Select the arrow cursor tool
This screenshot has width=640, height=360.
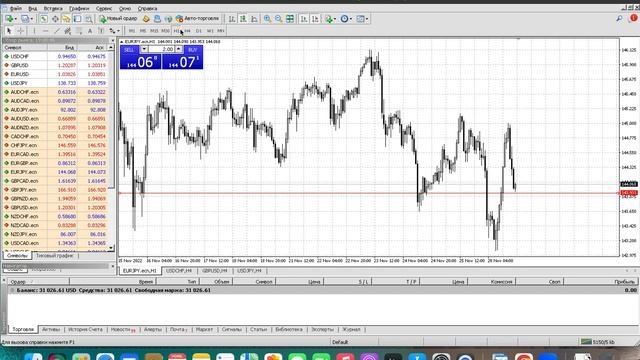[x=9, y=31]
